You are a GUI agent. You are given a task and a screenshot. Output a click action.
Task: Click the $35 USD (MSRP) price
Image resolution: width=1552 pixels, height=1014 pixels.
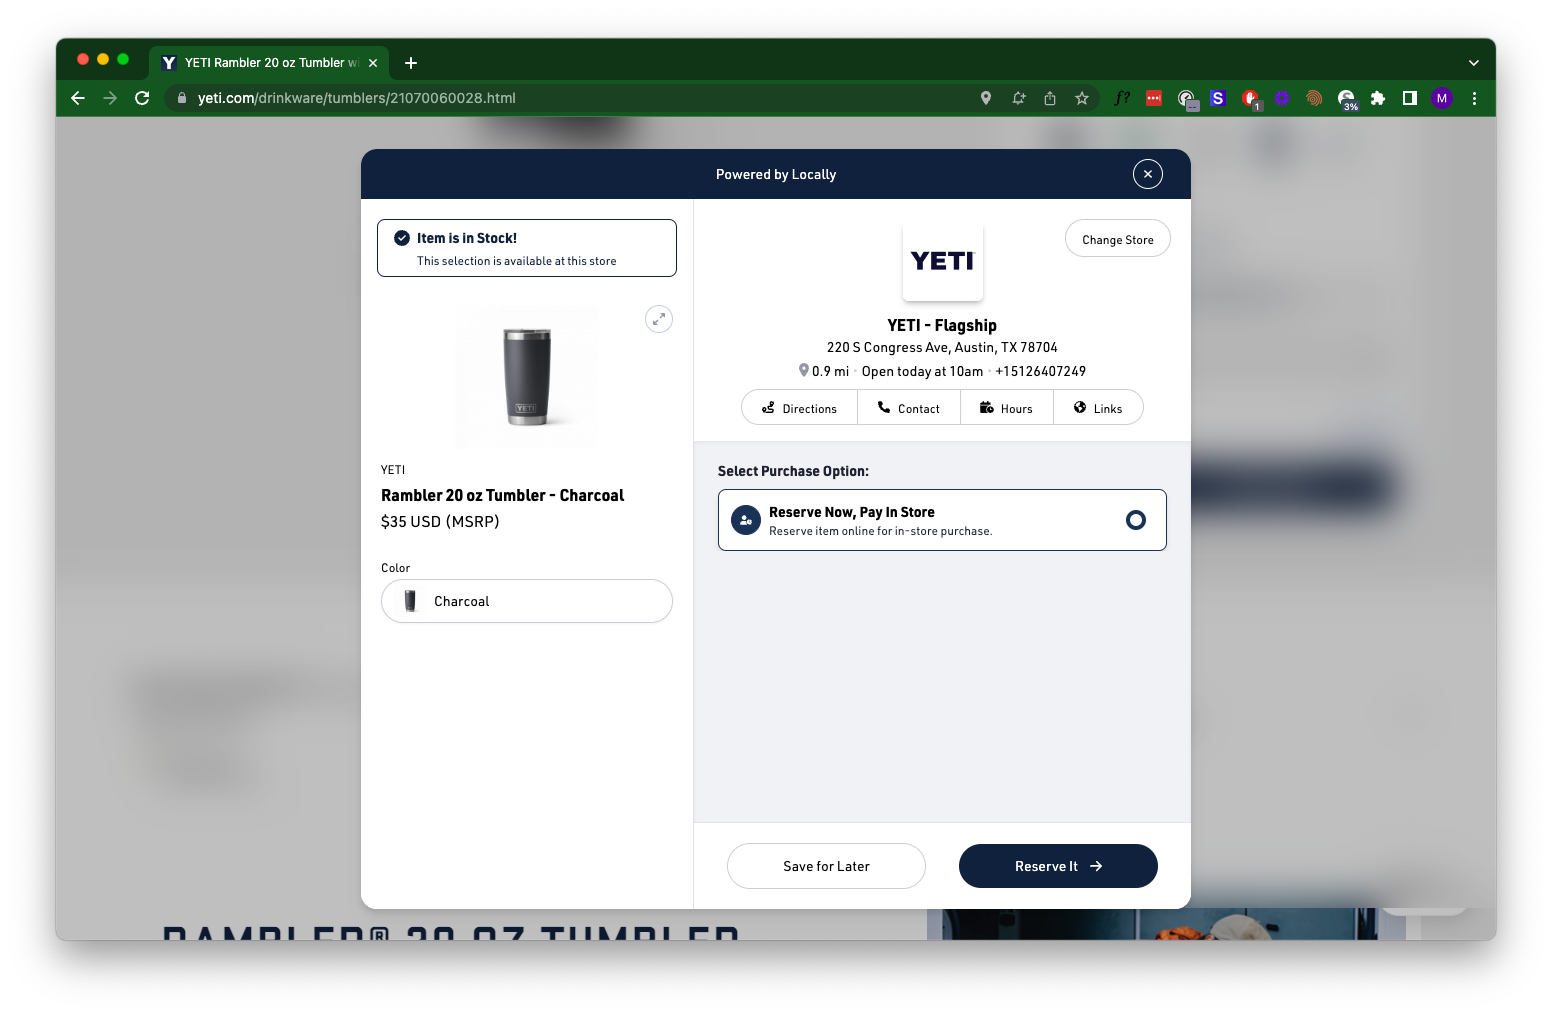pos(440,521)
